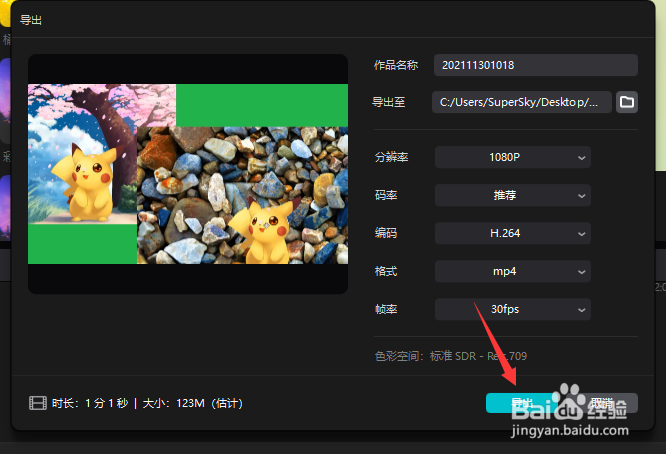Viewport: 666px width, 454px height.
Task: Click the 编码 label
Action: click(386, 233)
